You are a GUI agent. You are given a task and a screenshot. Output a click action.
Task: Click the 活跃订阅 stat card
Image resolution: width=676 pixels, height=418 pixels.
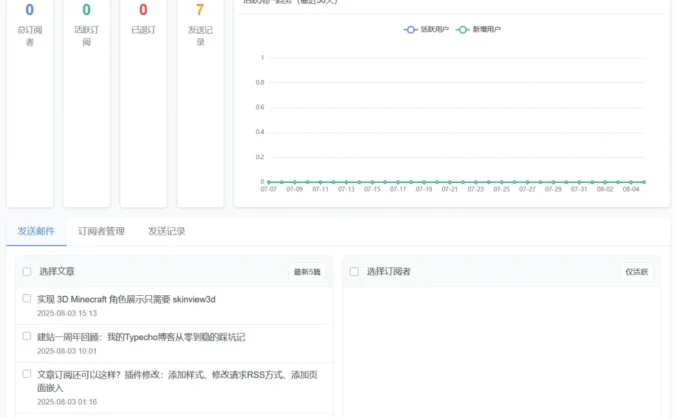(x=87, y=103)
